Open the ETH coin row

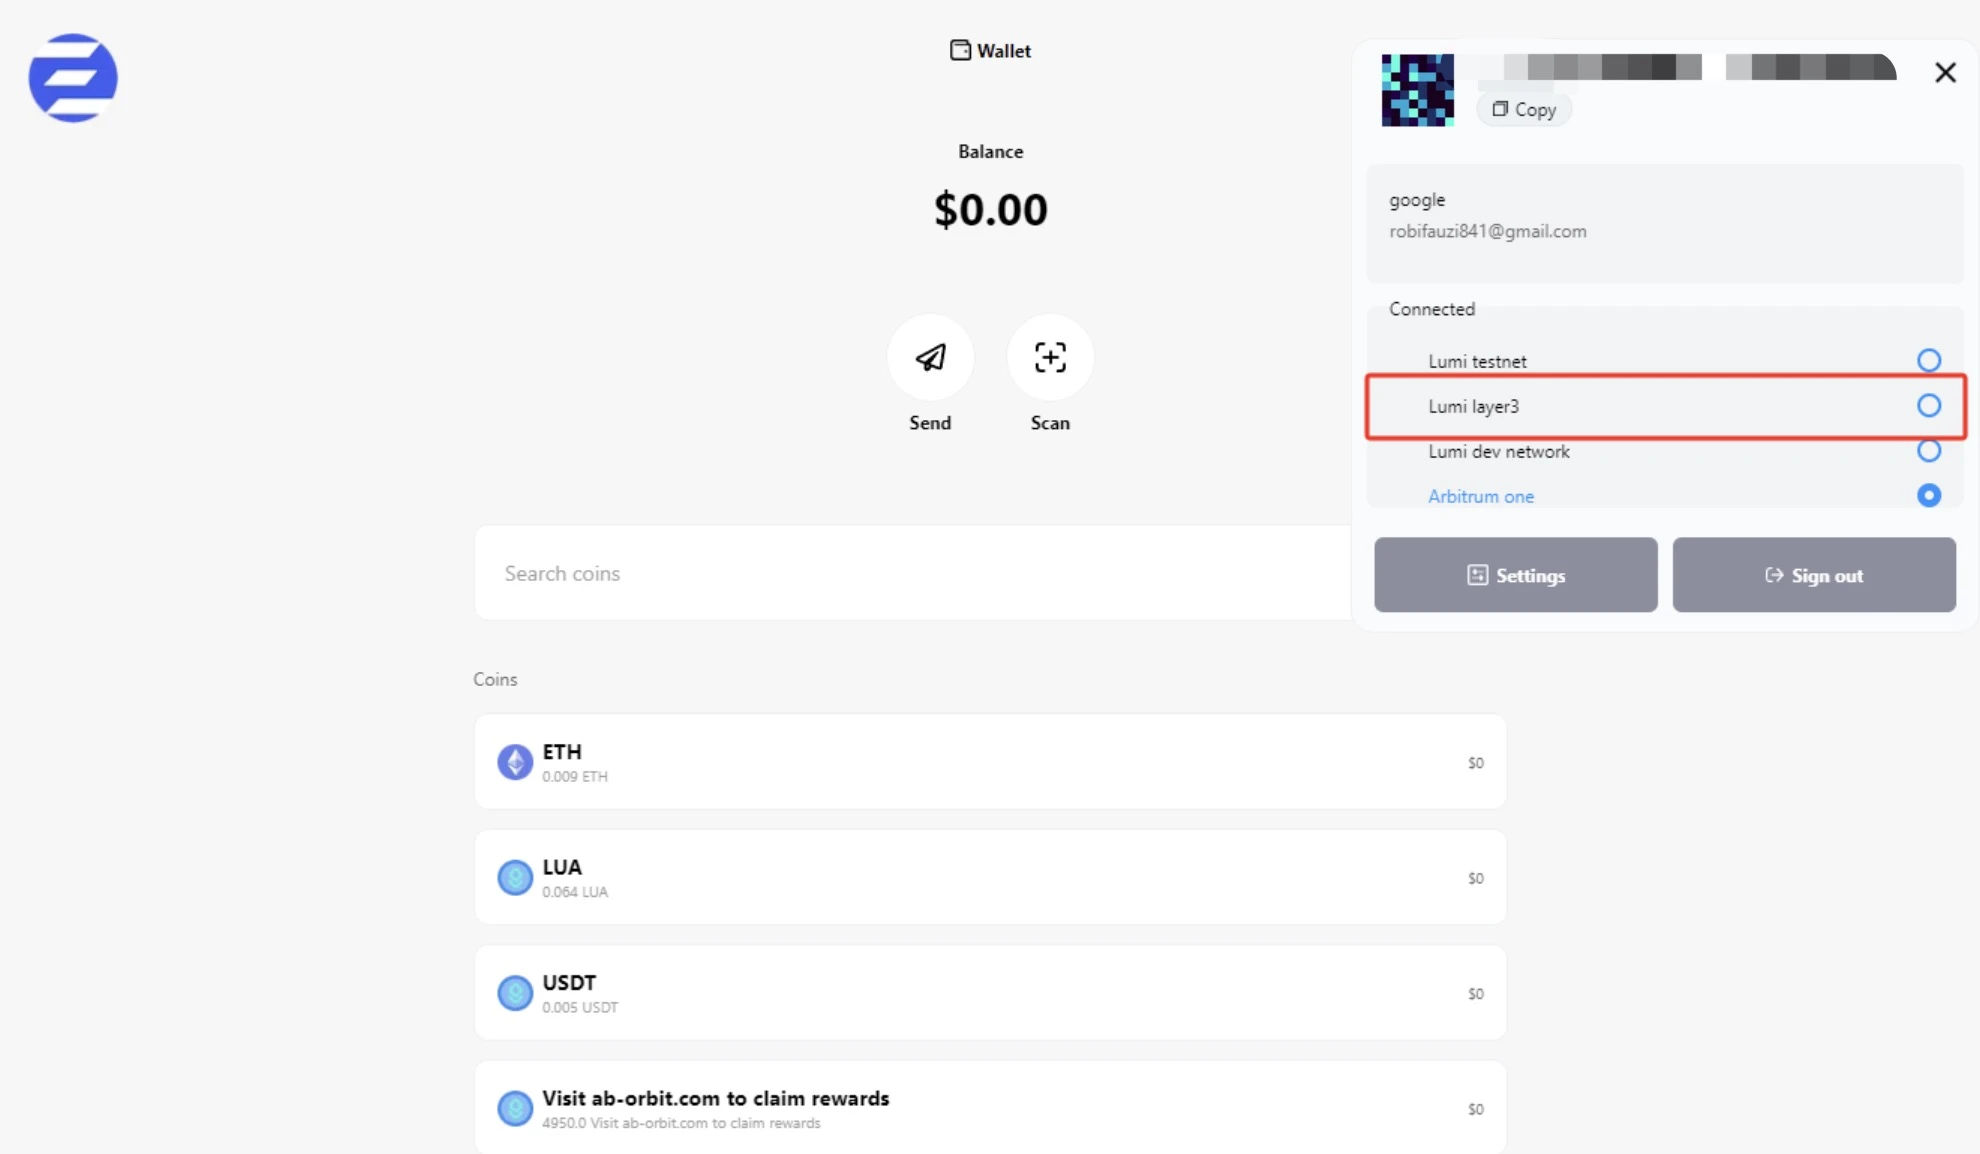[990, 762]
